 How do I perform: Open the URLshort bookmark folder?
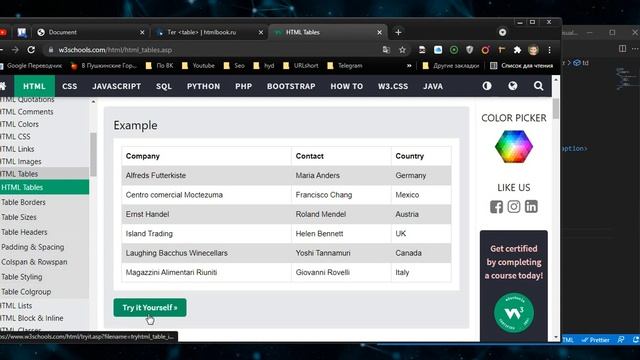click(x=301, y=66)
